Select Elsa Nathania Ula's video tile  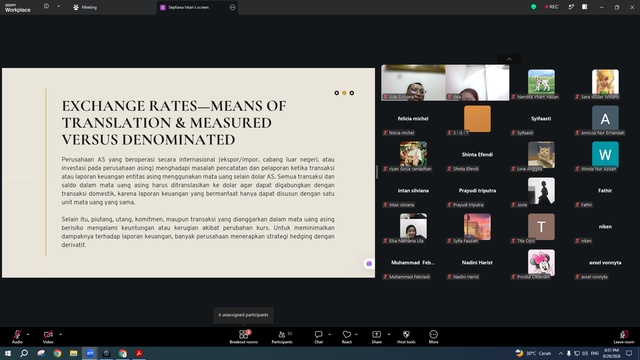coord(413,226)
